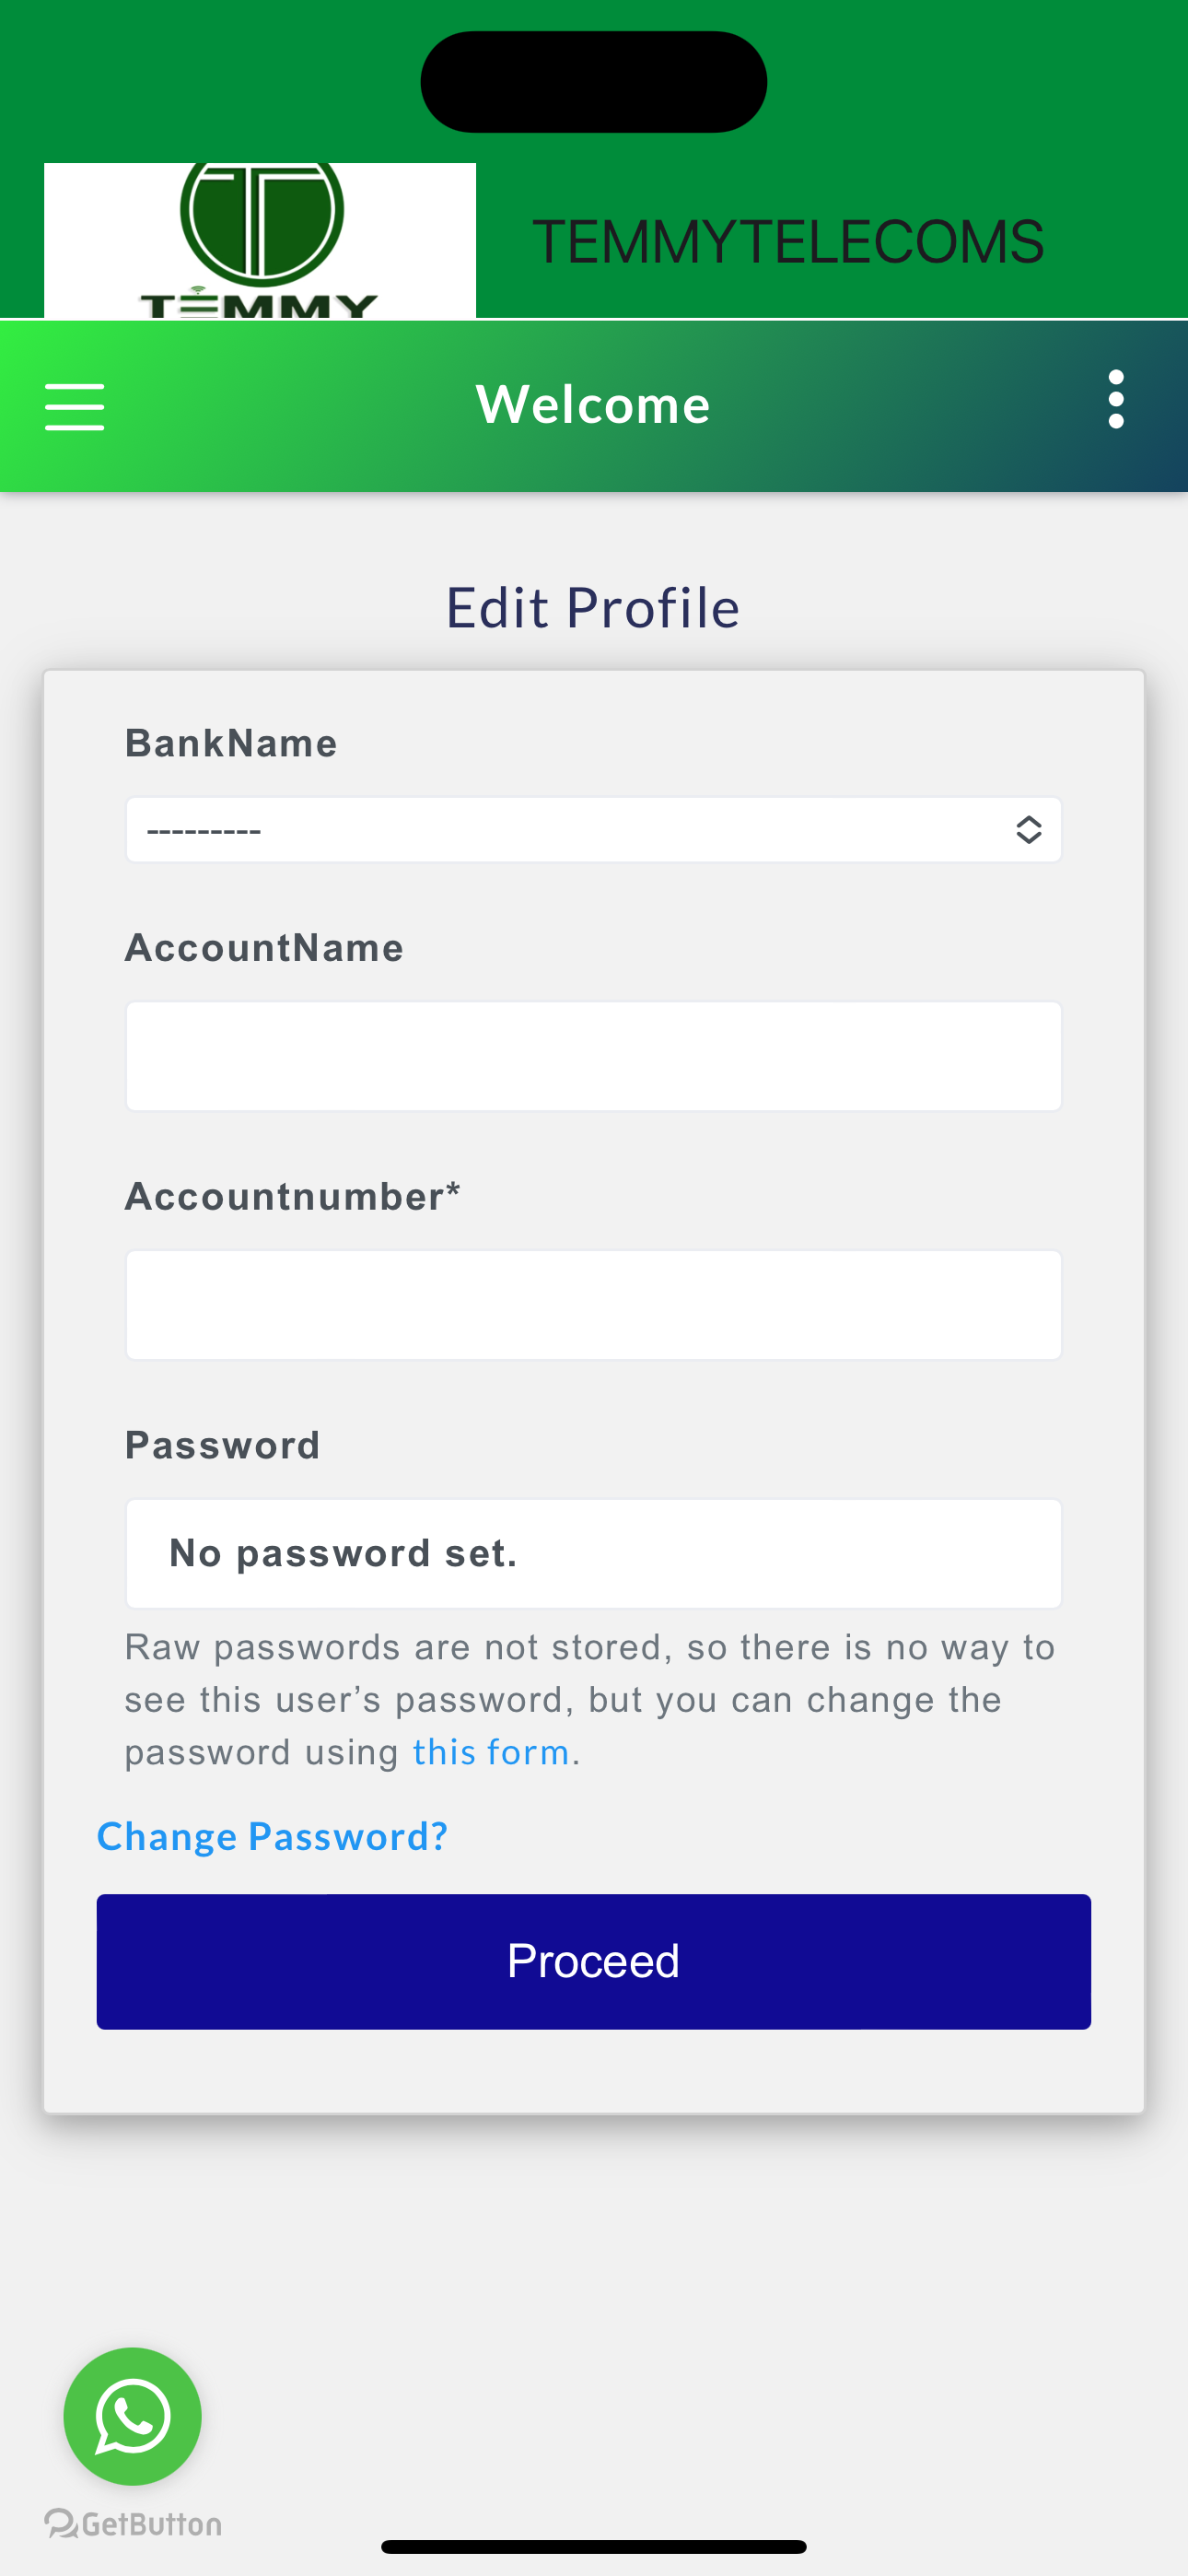Tap the Edit Profile heading
1188x2576 pixels.
pos(593,607)
